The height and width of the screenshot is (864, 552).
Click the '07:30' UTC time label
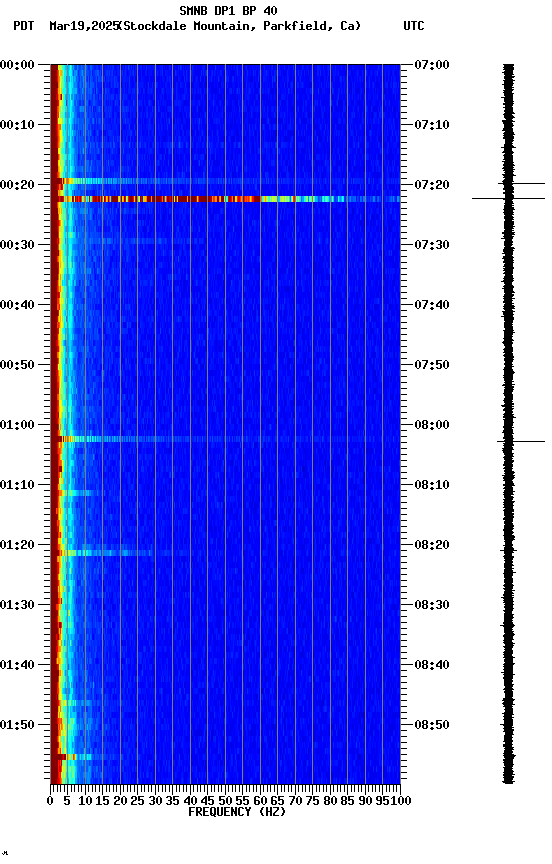point(432,245)
